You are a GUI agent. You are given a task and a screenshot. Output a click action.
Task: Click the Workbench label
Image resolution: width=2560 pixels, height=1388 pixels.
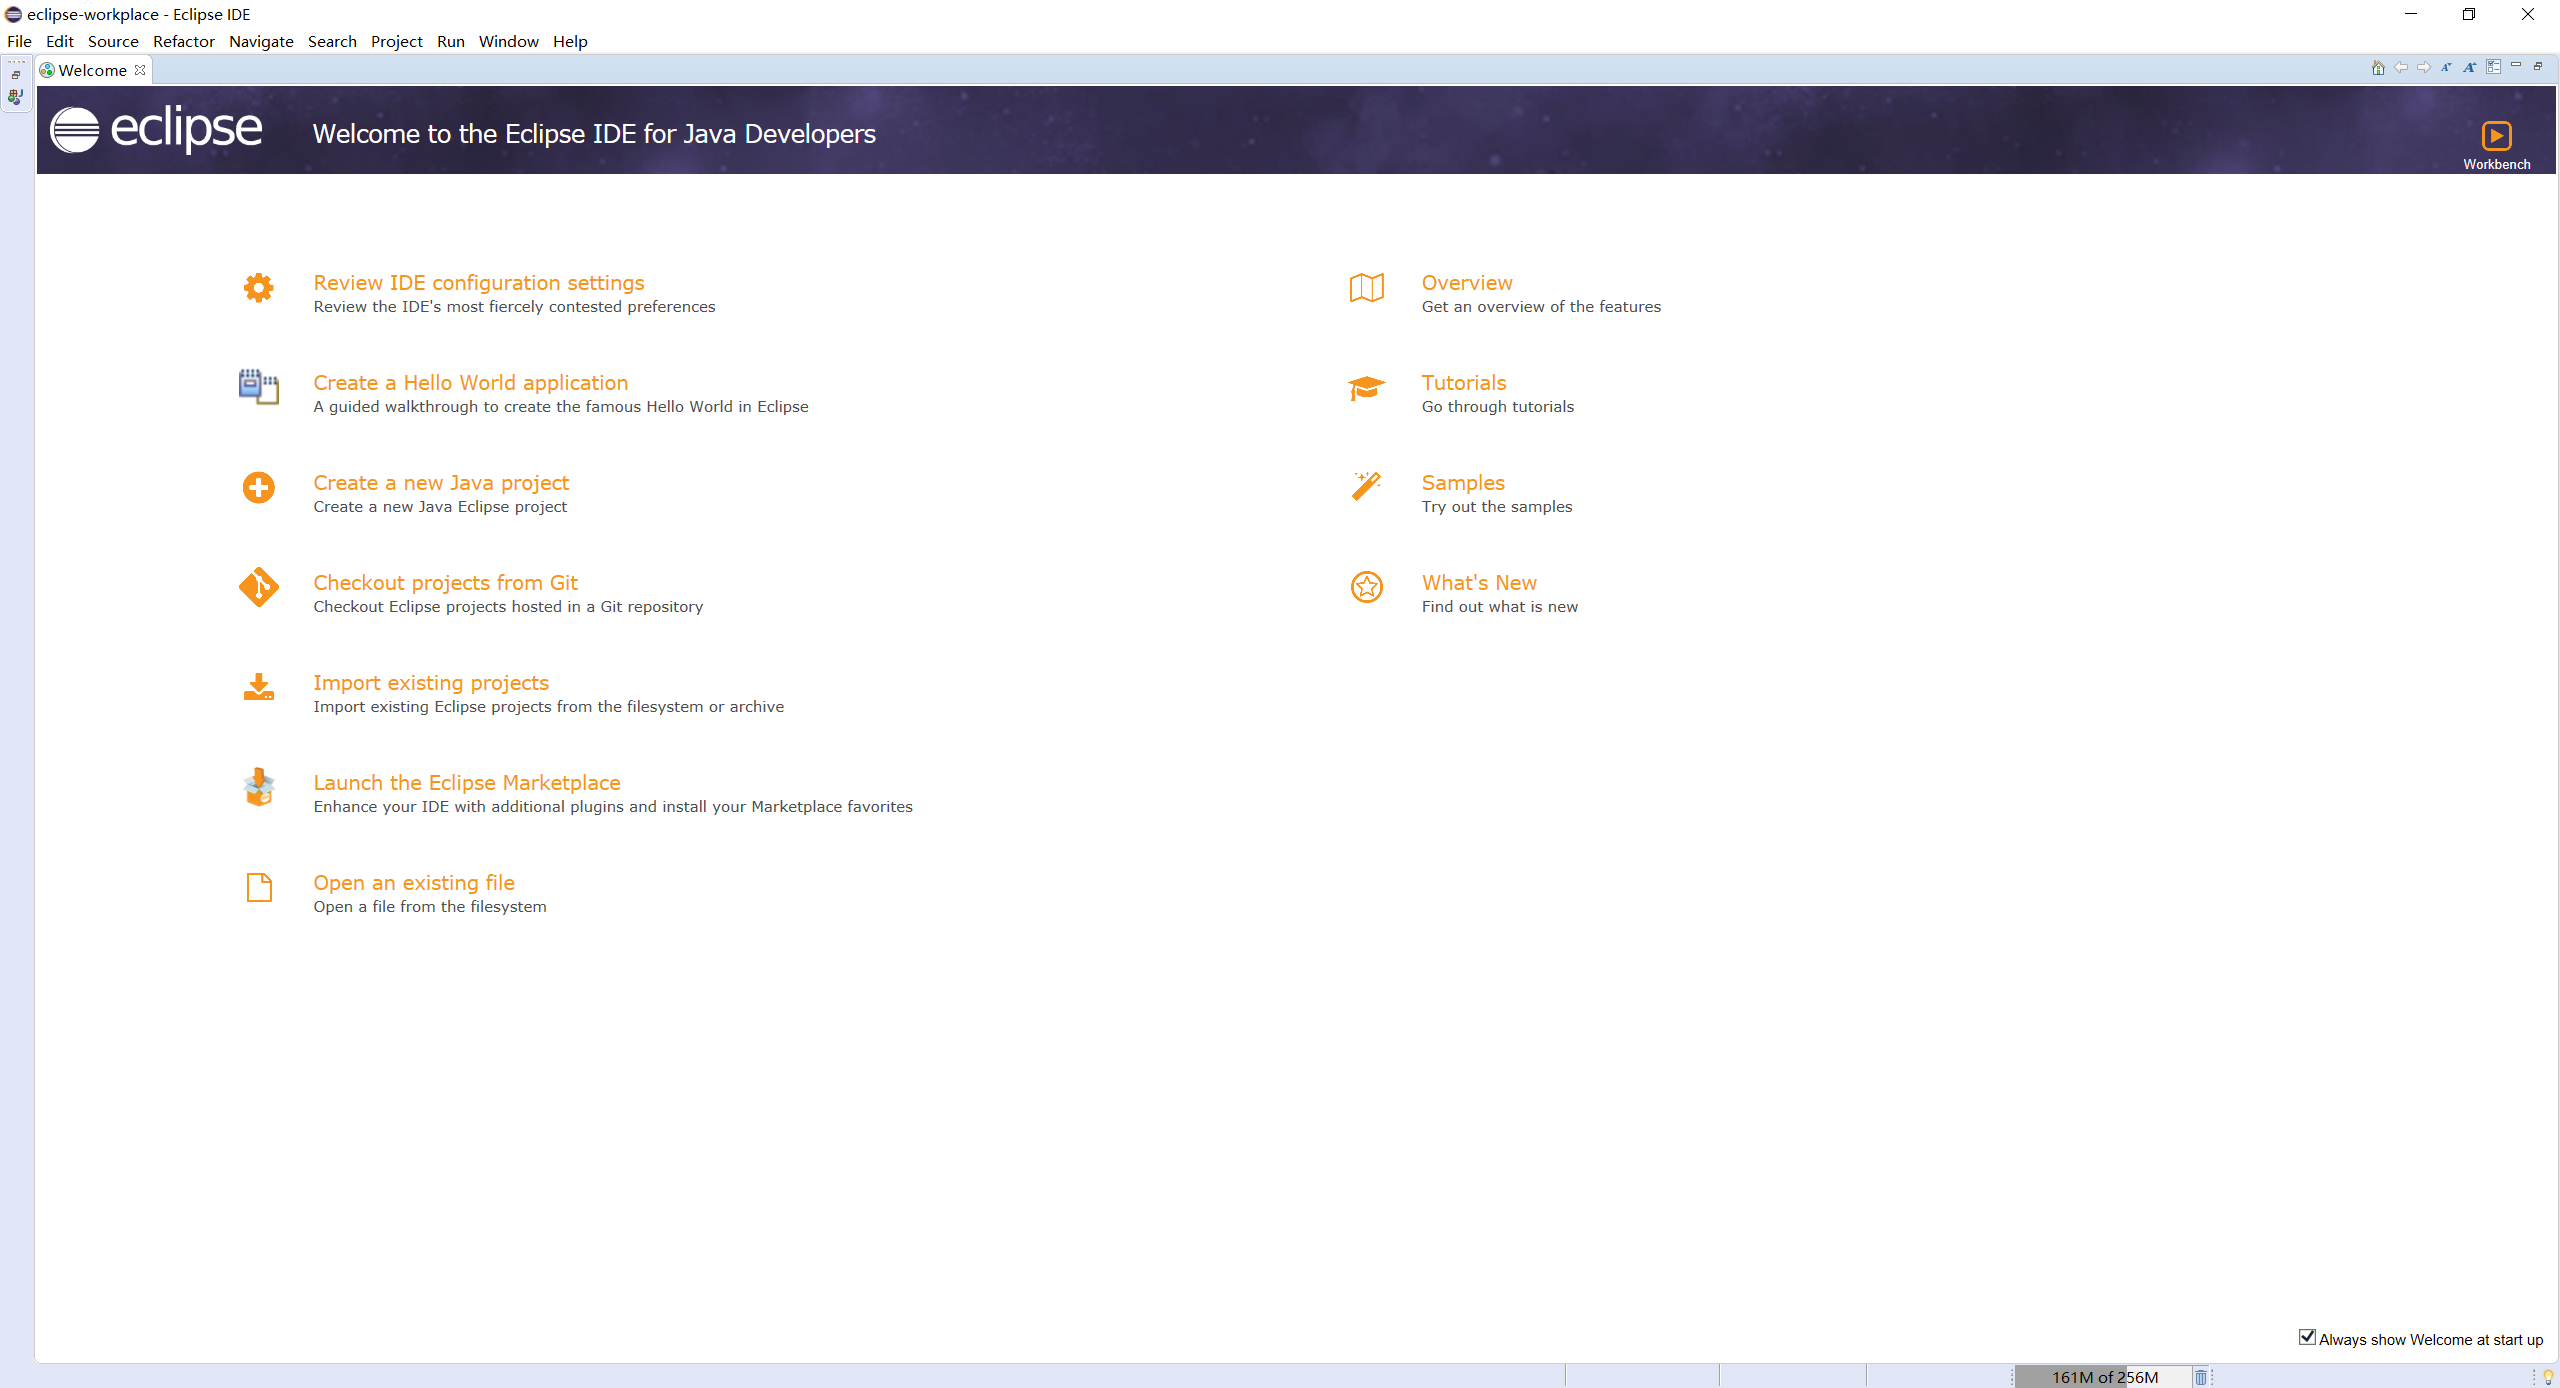[x=2497, y=164]
